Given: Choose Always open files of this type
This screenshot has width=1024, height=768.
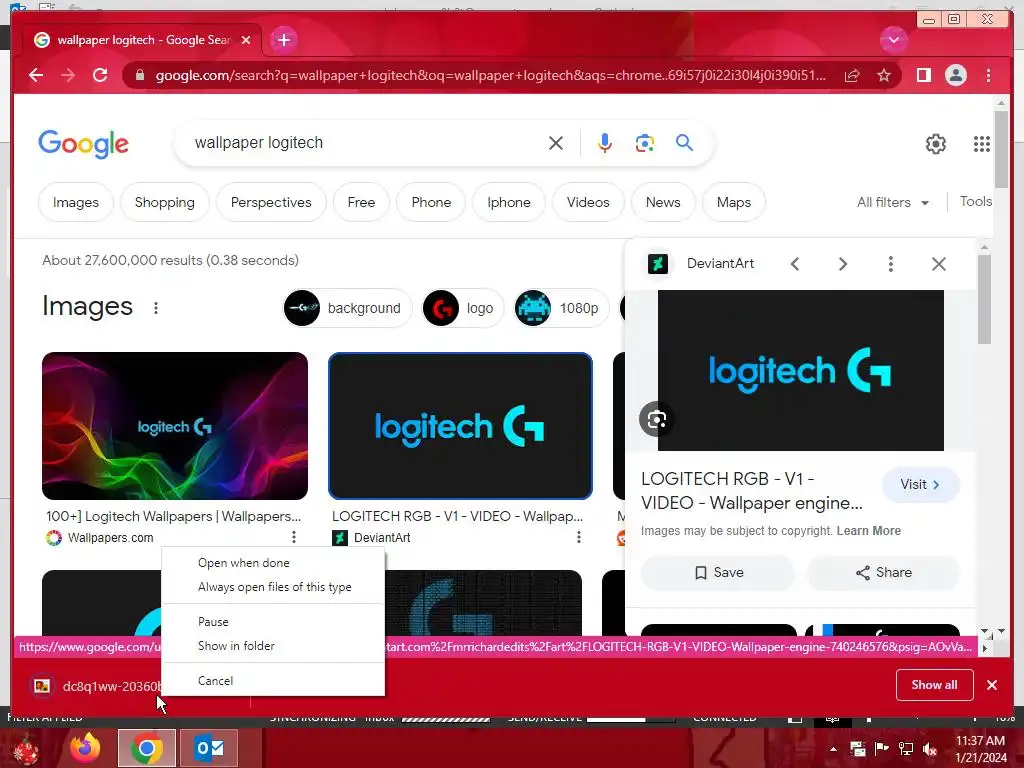Looking at the screenshot, I should coord(273,587).
